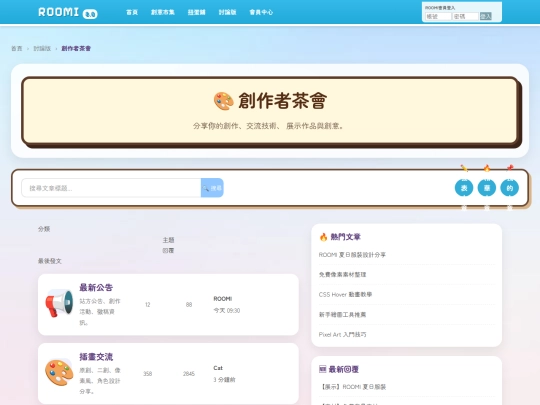
Task: Click reply count 88 in 最新公告 row
Action: (189, 304)
